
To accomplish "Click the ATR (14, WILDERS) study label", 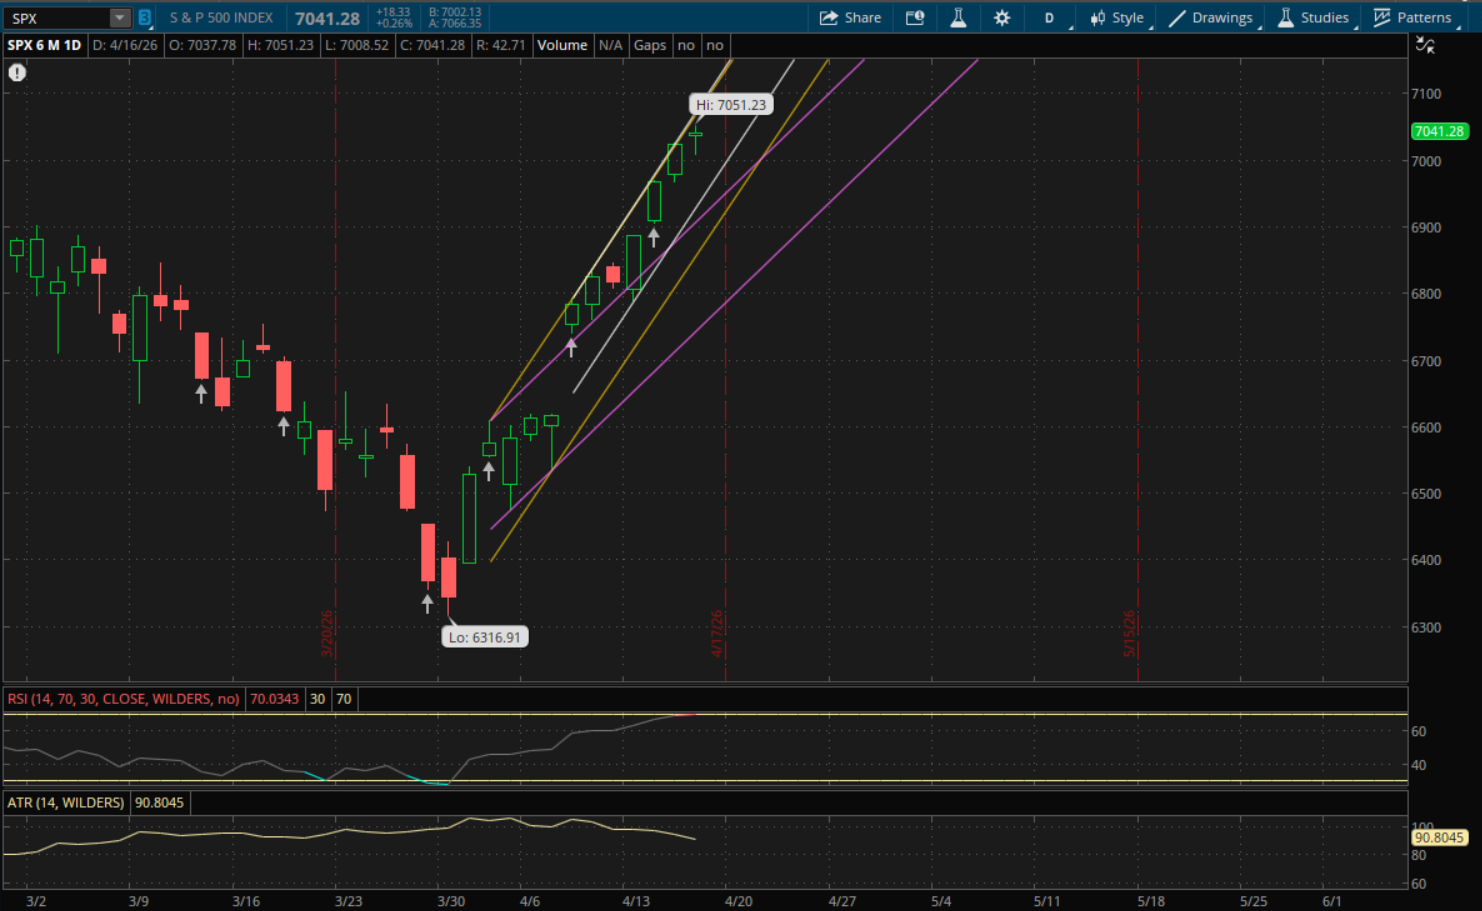I will (x=66, y=803).
